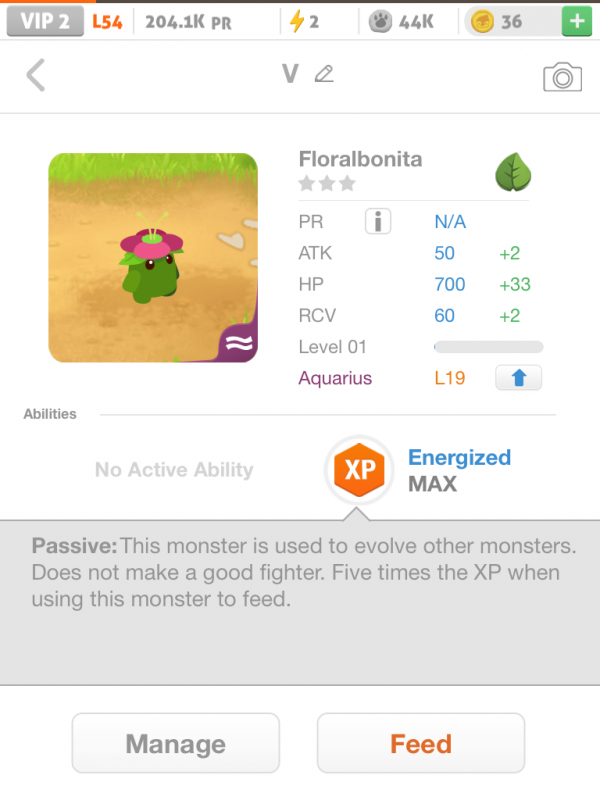
Task: Tap the three-star rating row
Action: [327, 184]
